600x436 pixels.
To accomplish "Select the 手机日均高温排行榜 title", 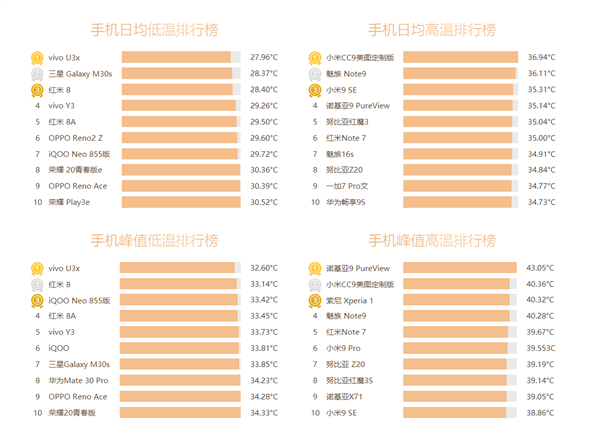I will [432, 29].
